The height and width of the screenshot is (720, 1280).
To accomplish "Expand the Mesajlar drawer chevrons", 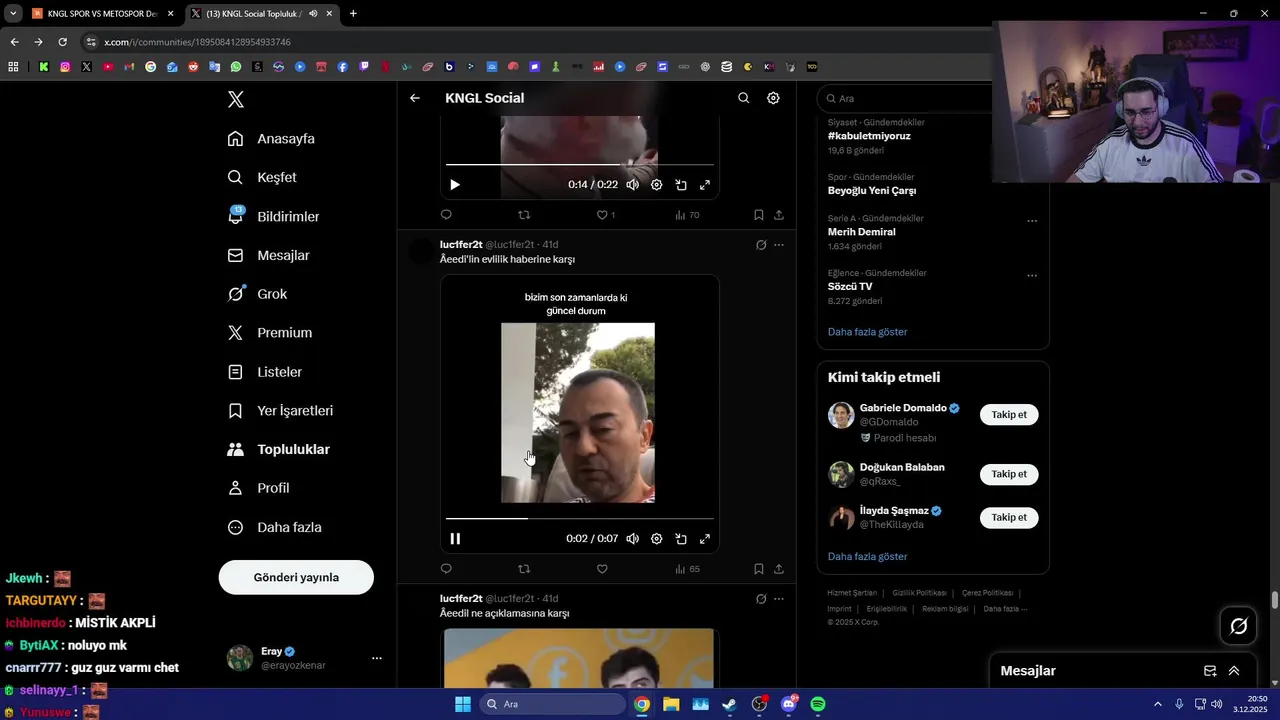I will point(1234,671).
